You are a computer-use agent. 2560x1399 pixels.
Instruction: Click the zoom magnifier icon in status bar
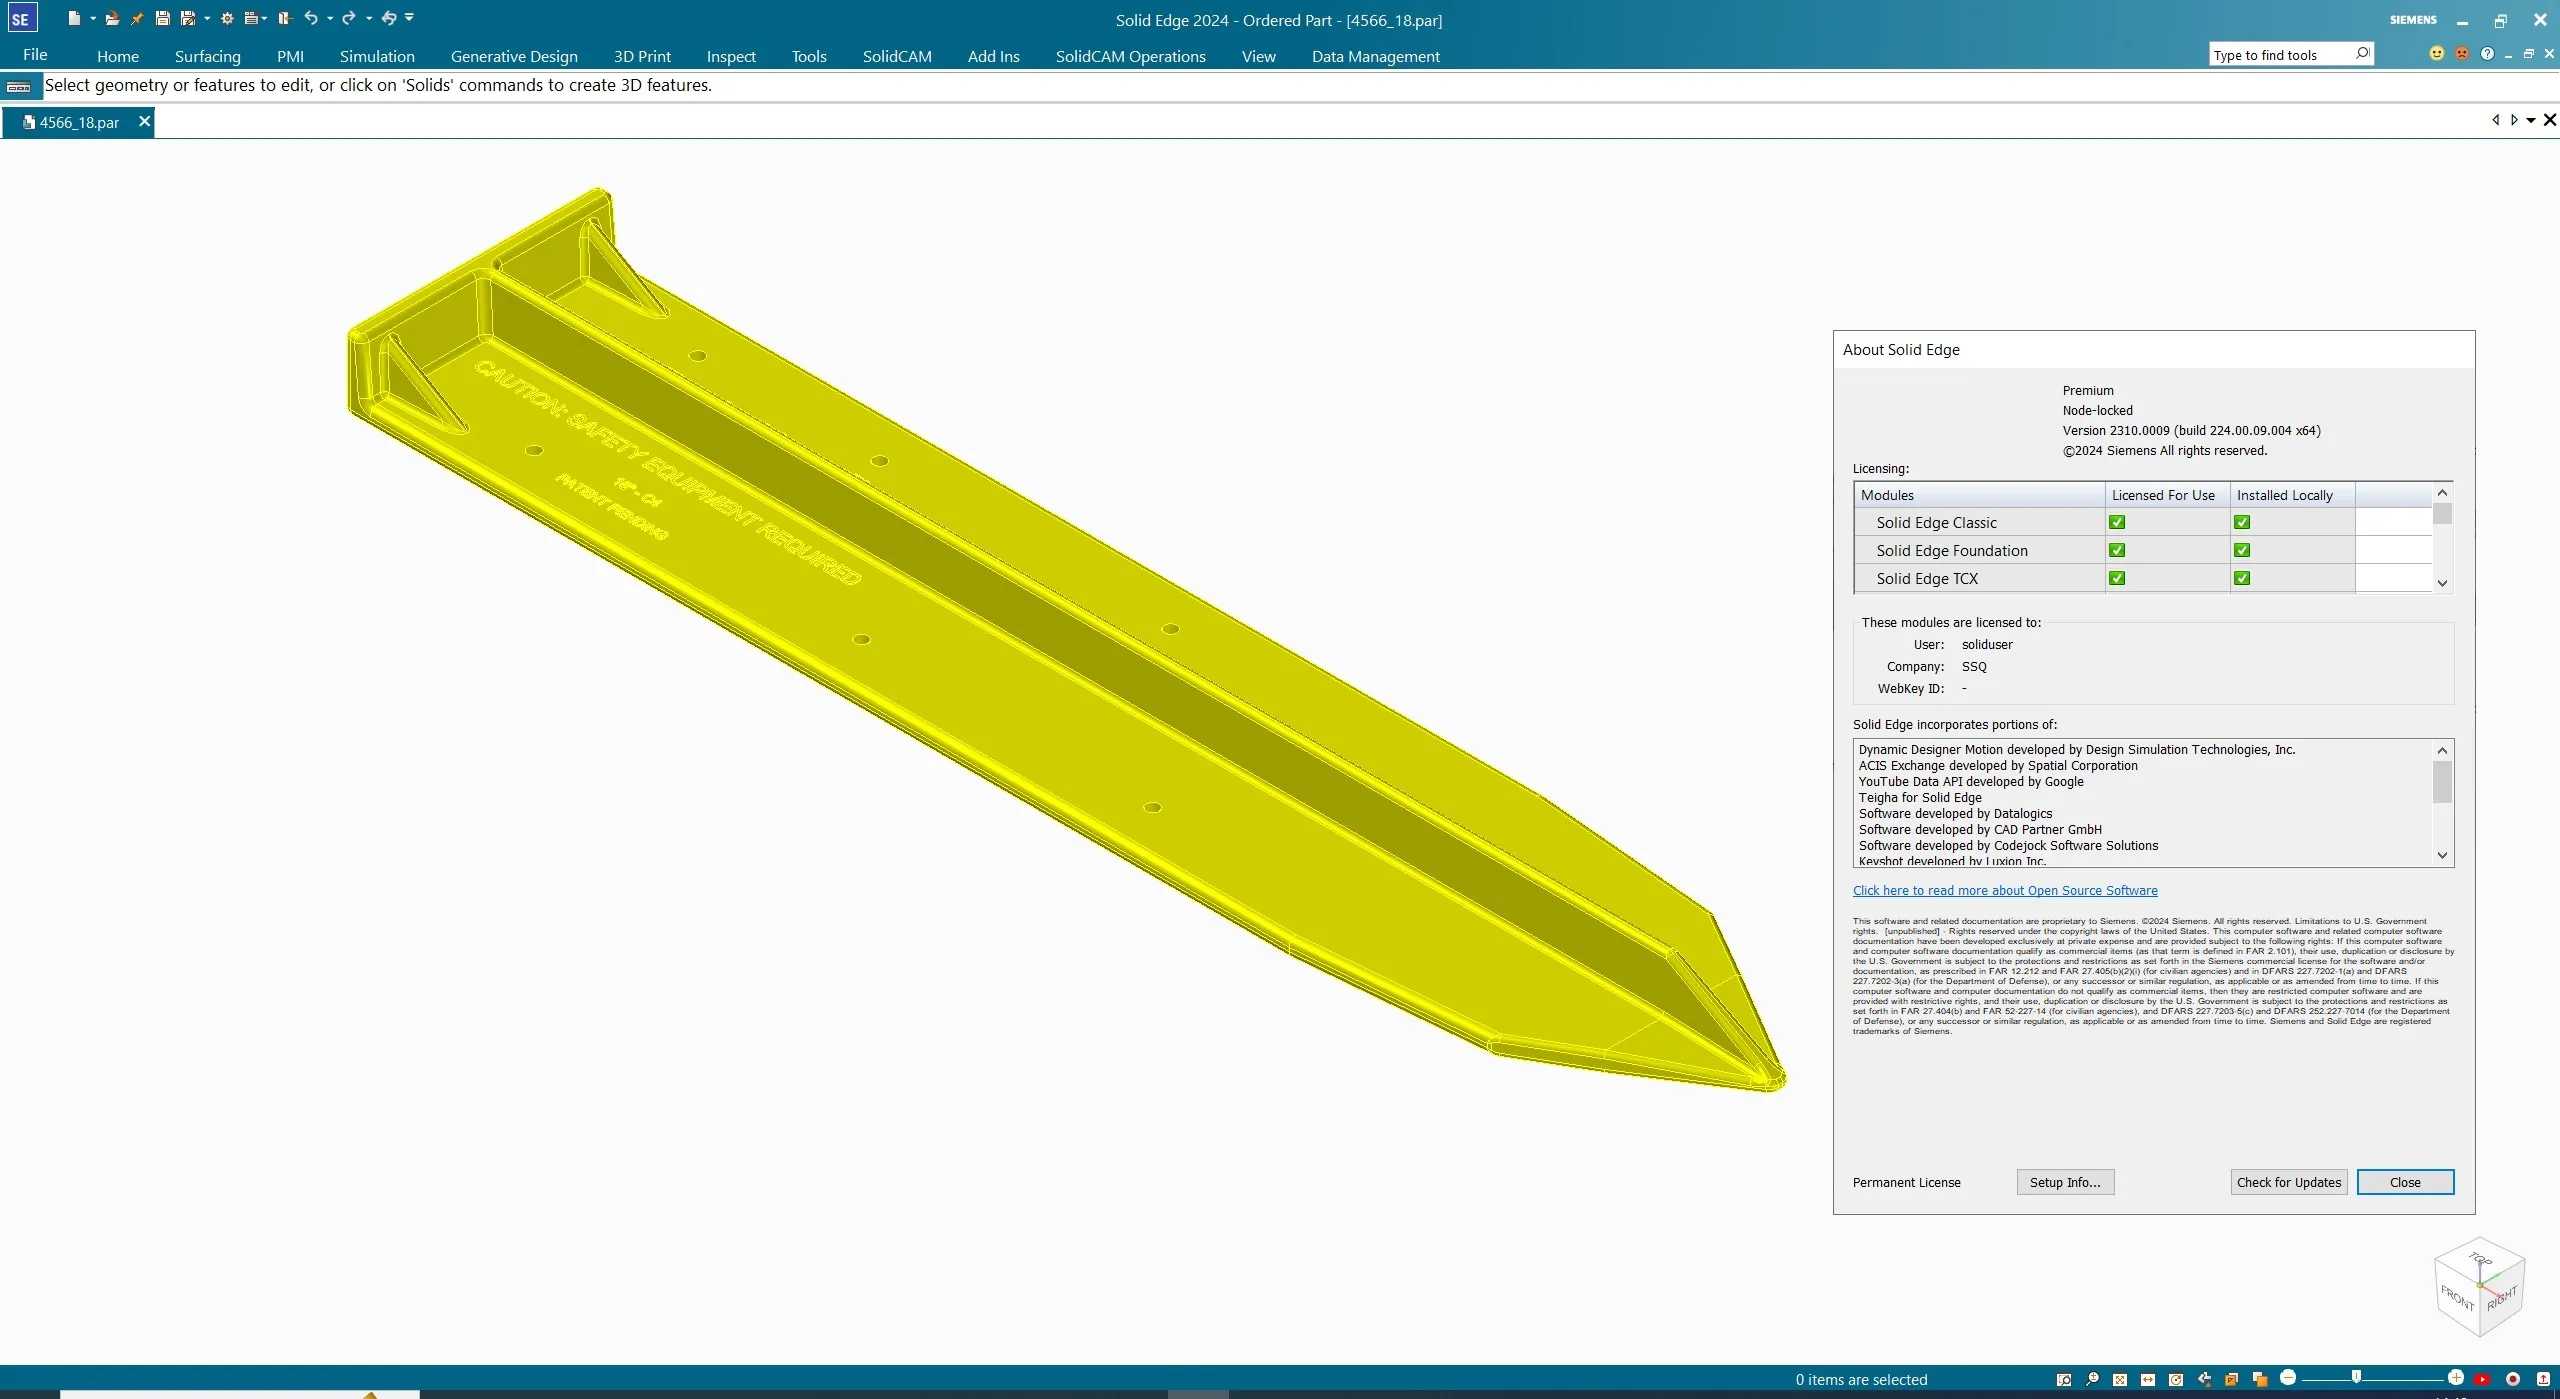(x=2092, y=1380)
